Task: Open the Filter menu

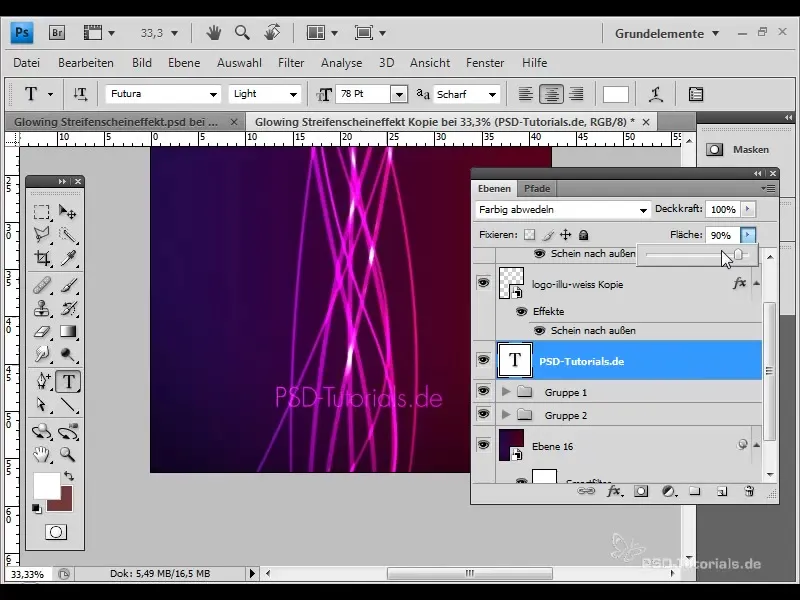Action: [291, 63]
